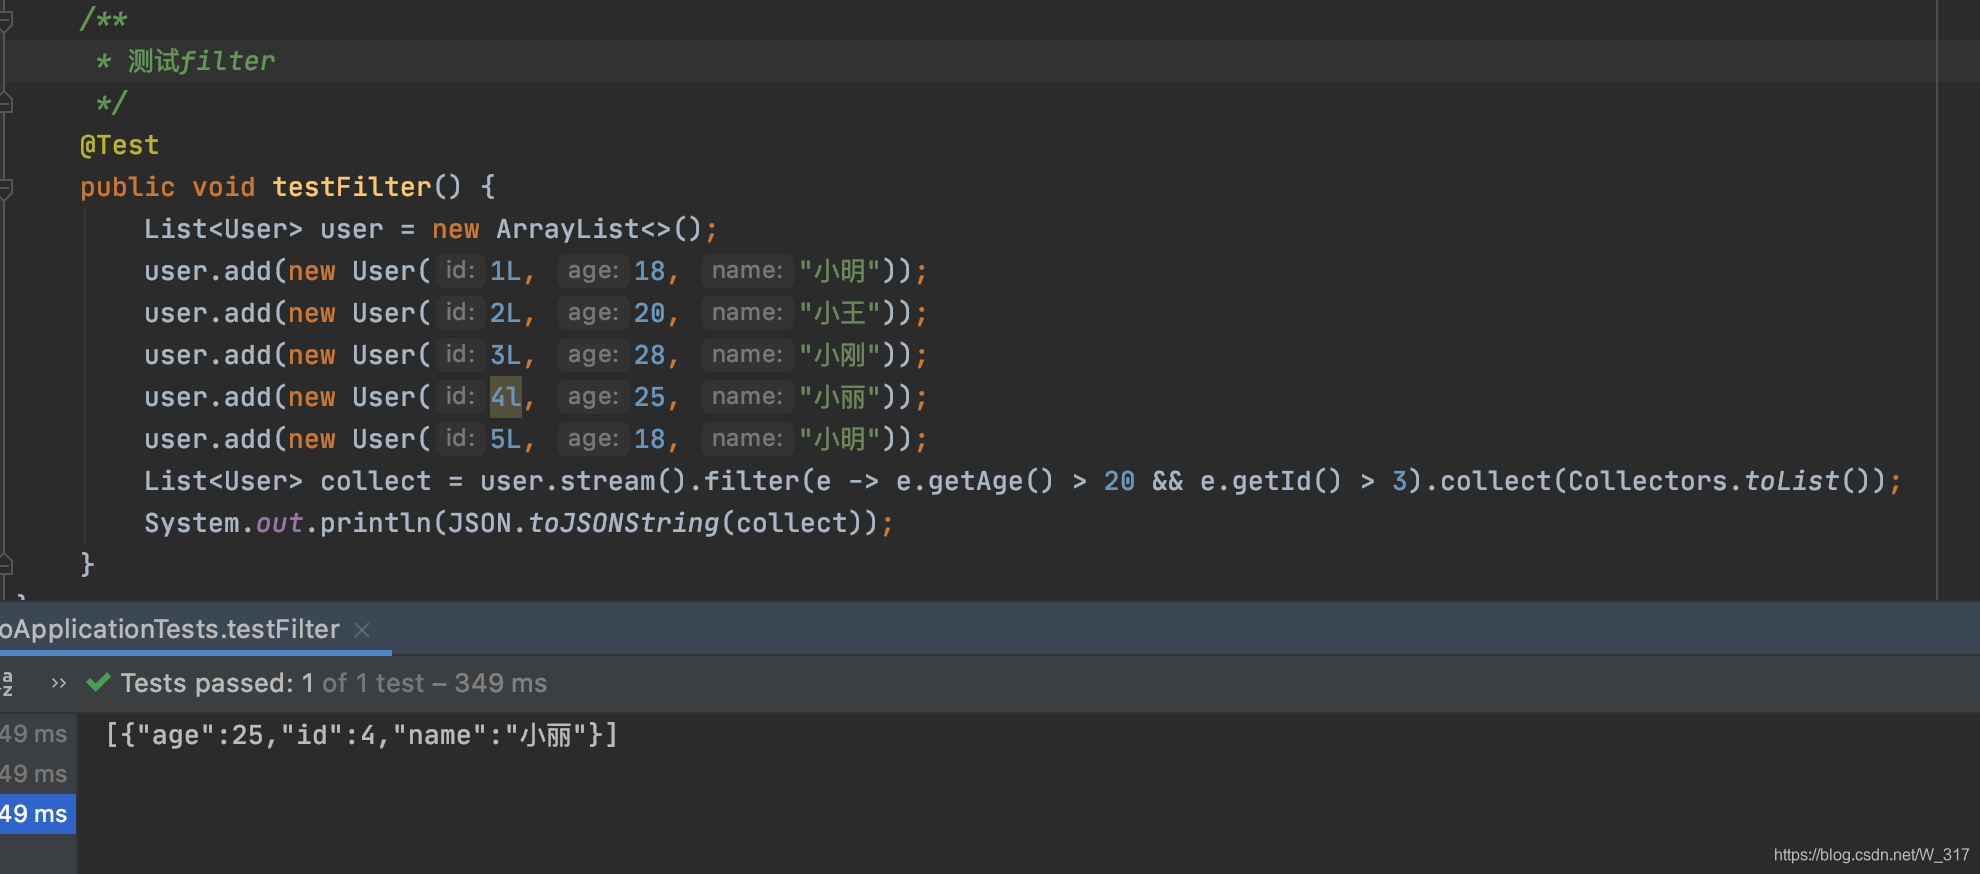Click the toList method reference
Viewport: 1980px width, 874px height.
pyautogui.click(x=1791, y=481)
